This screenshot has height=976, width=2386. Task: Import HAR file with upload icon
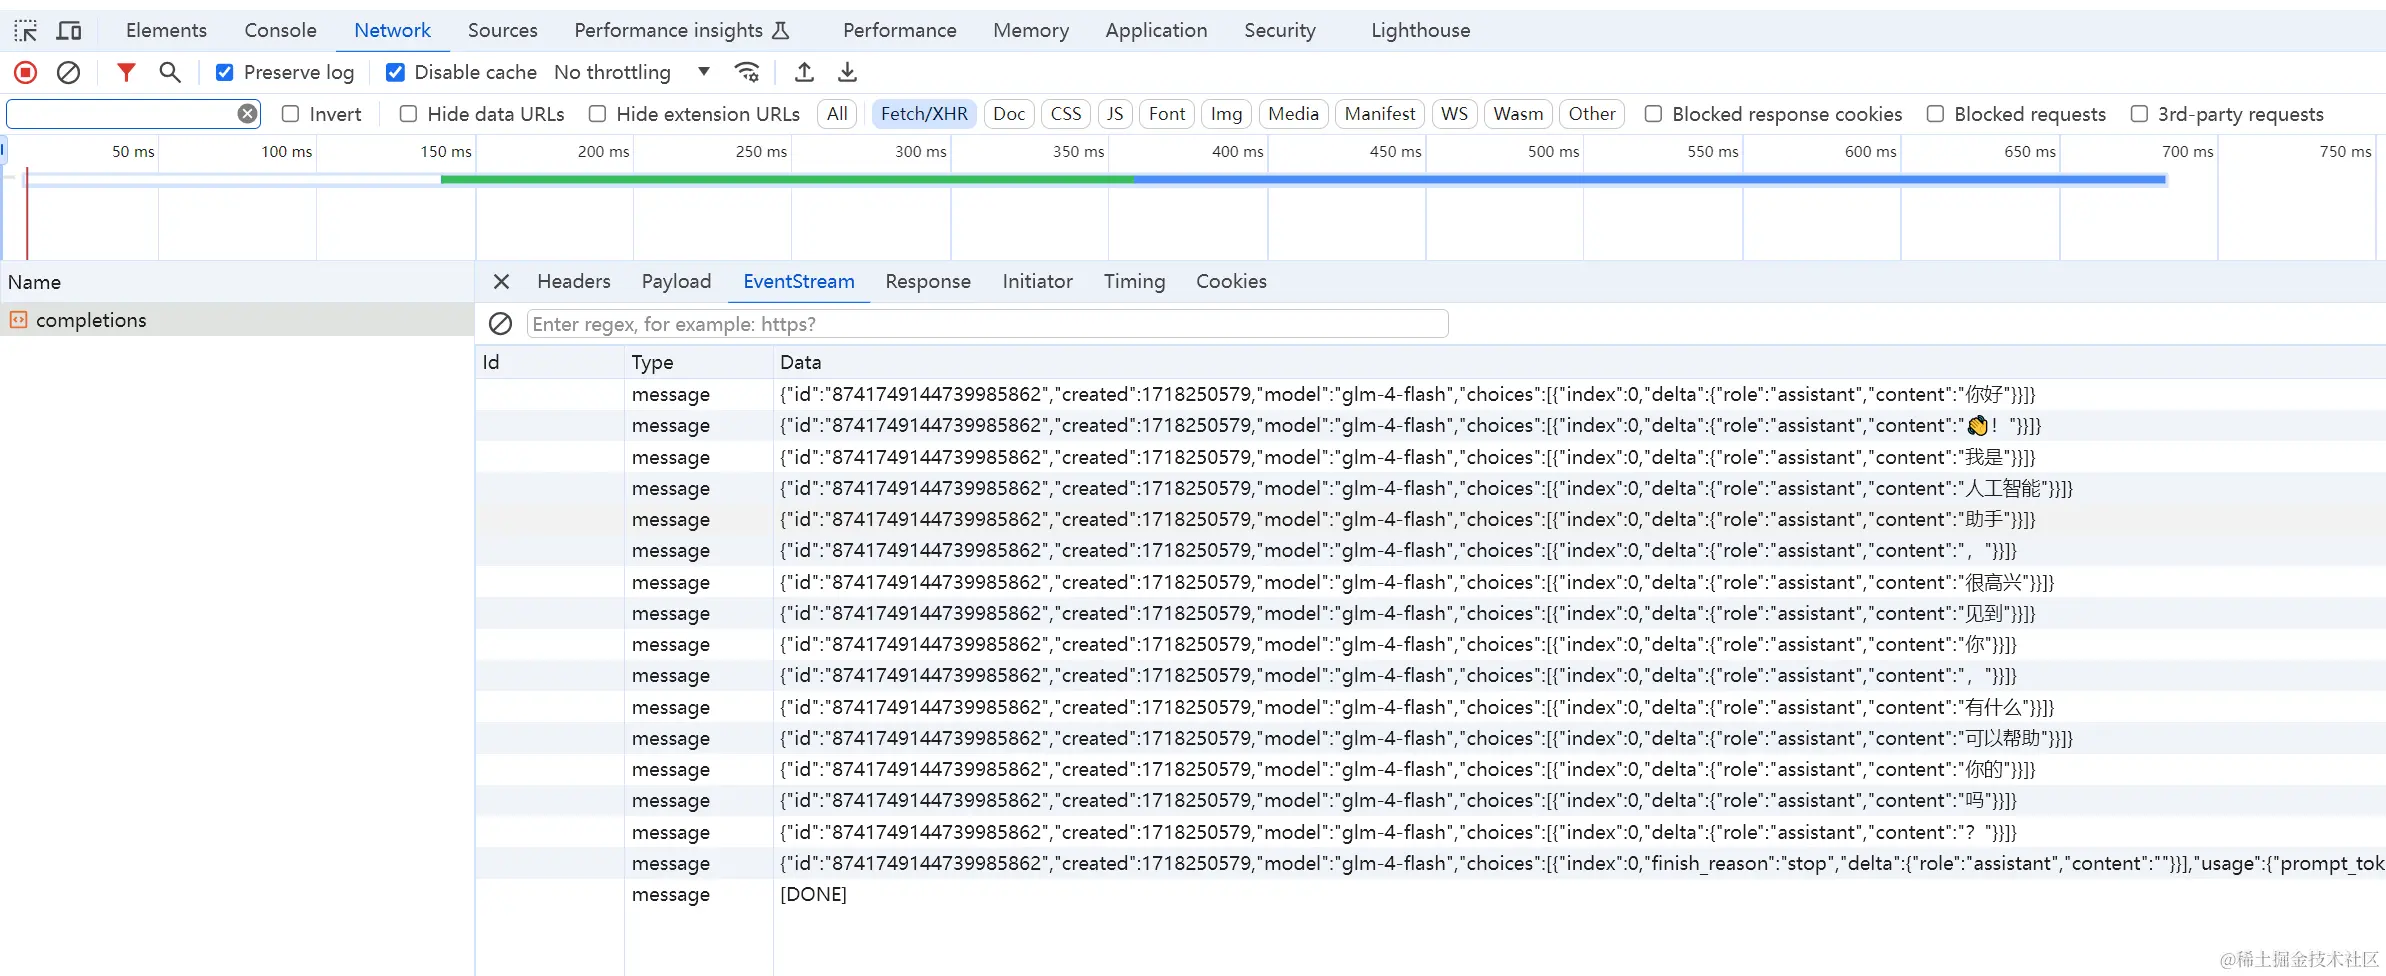(804, 72)
